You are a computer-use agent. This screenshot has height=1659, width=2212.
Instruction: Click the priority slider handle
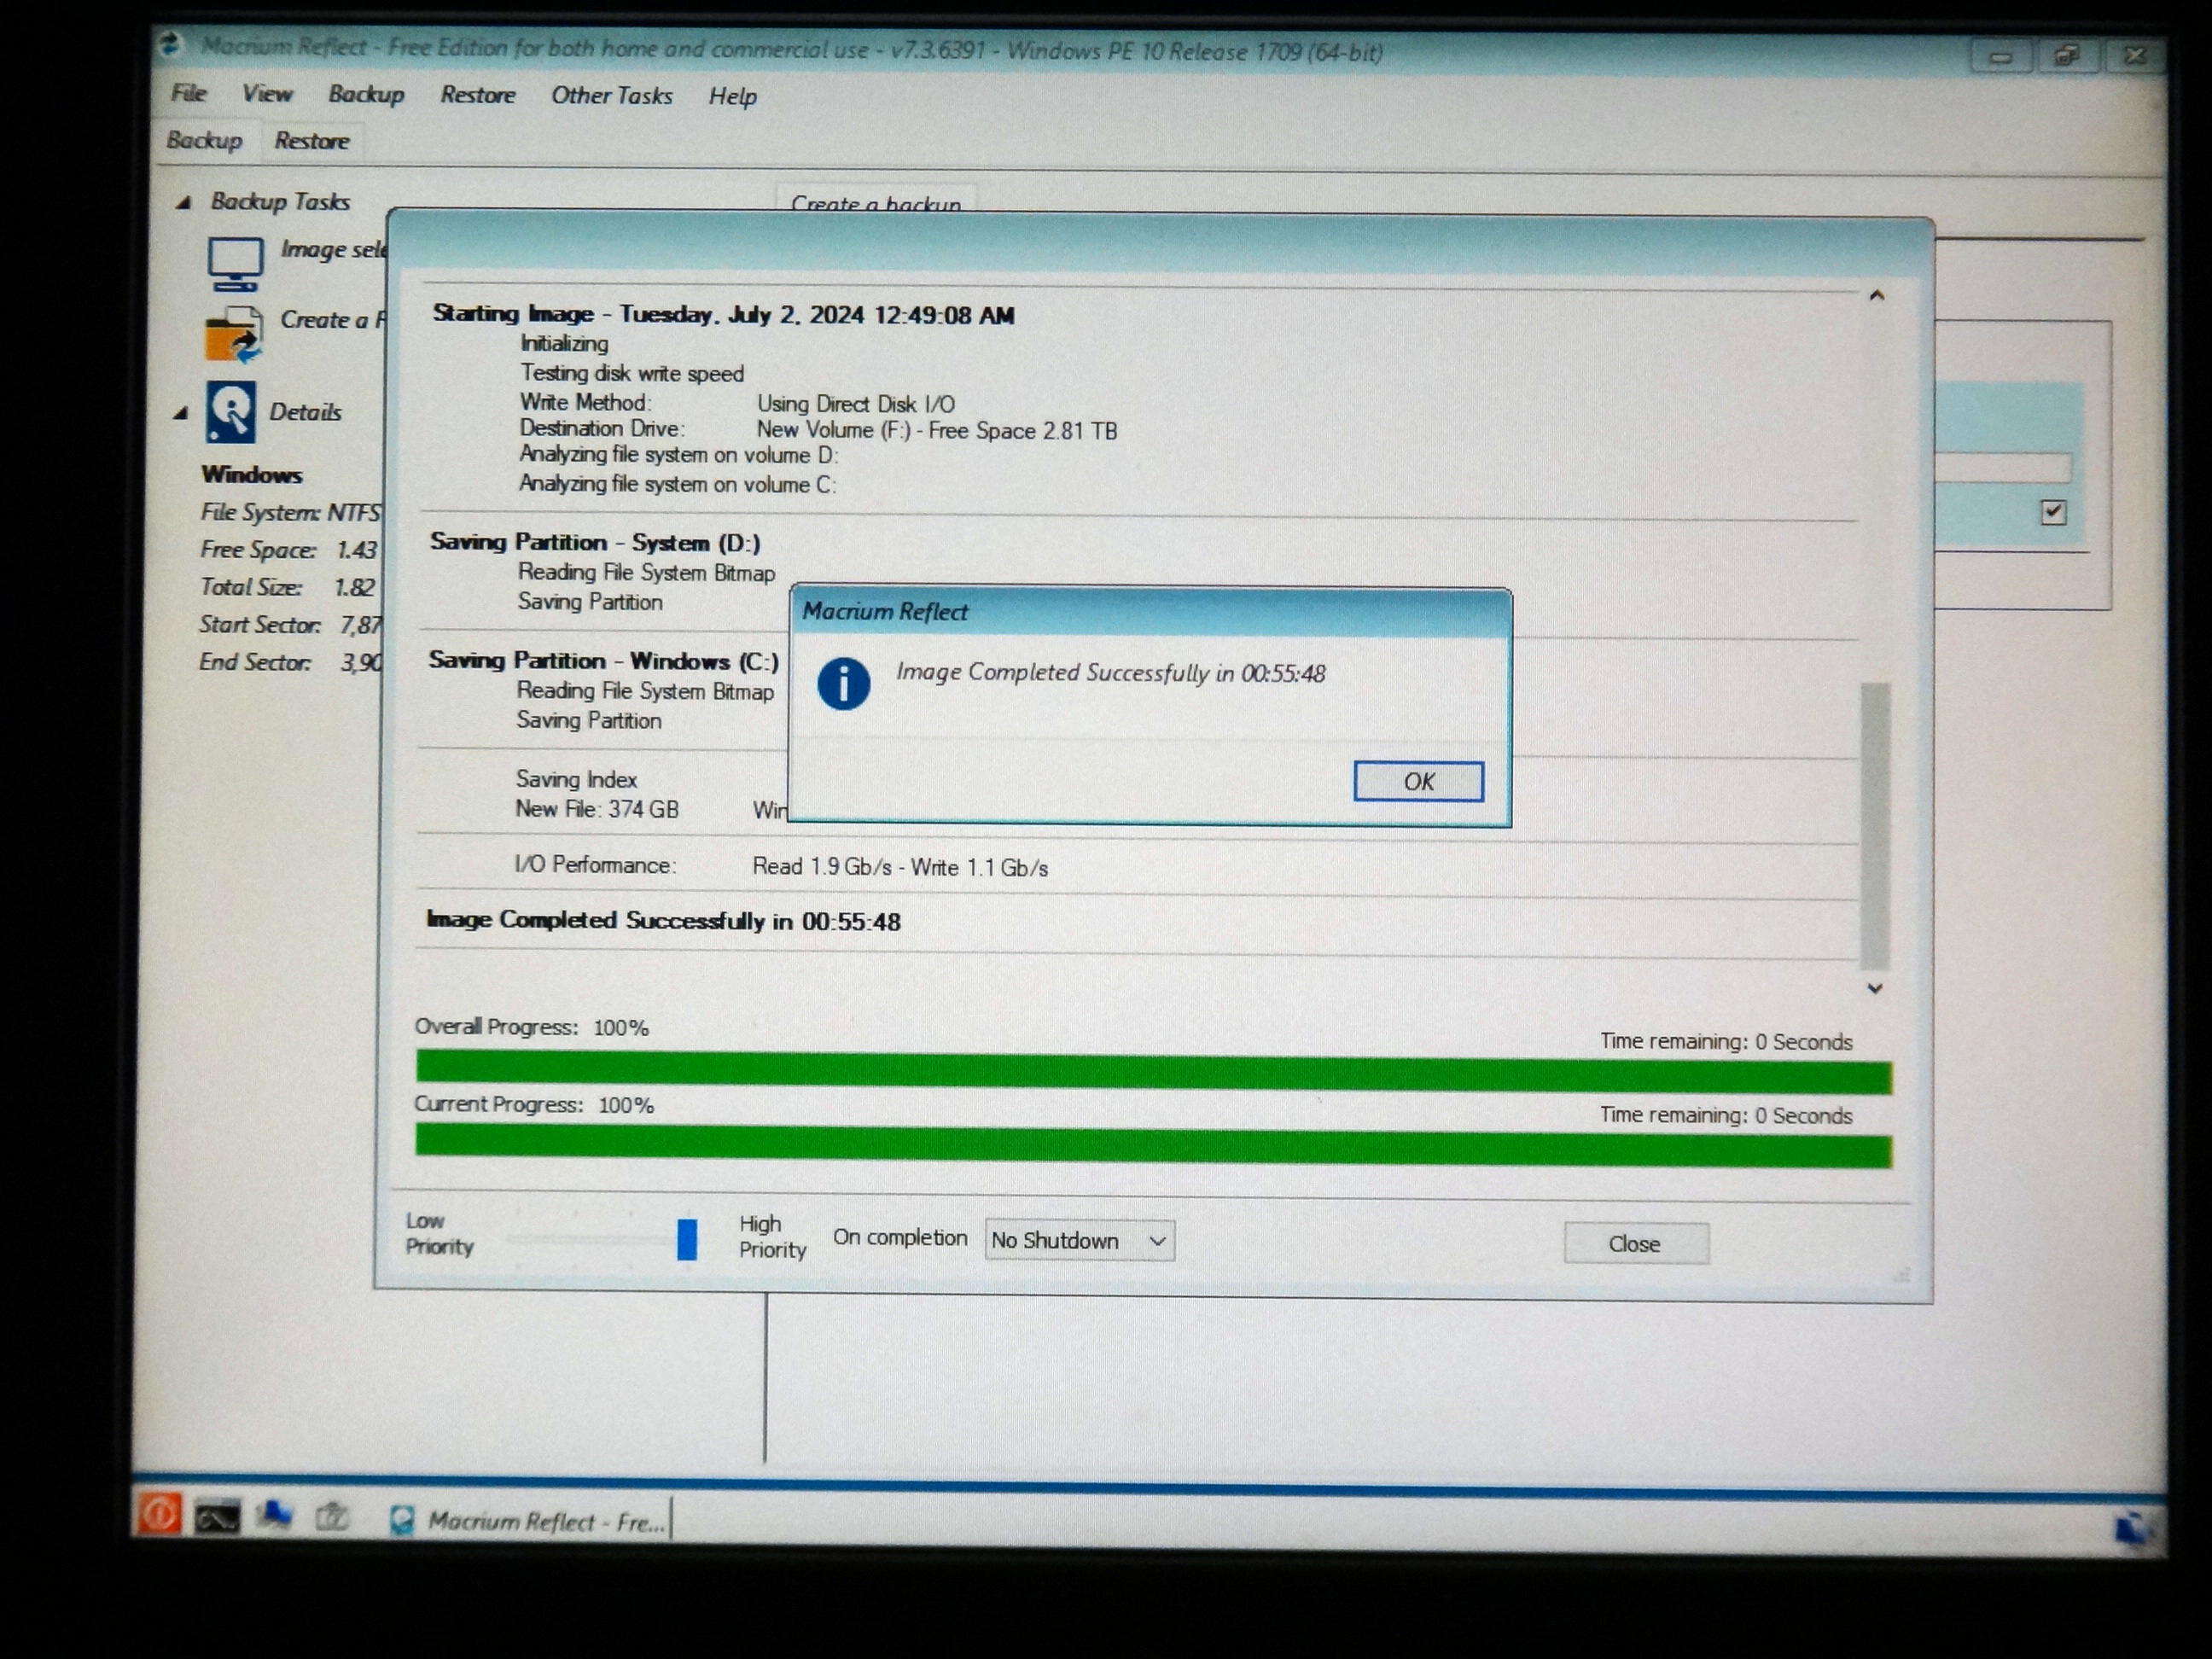(x=687, y=1239)
